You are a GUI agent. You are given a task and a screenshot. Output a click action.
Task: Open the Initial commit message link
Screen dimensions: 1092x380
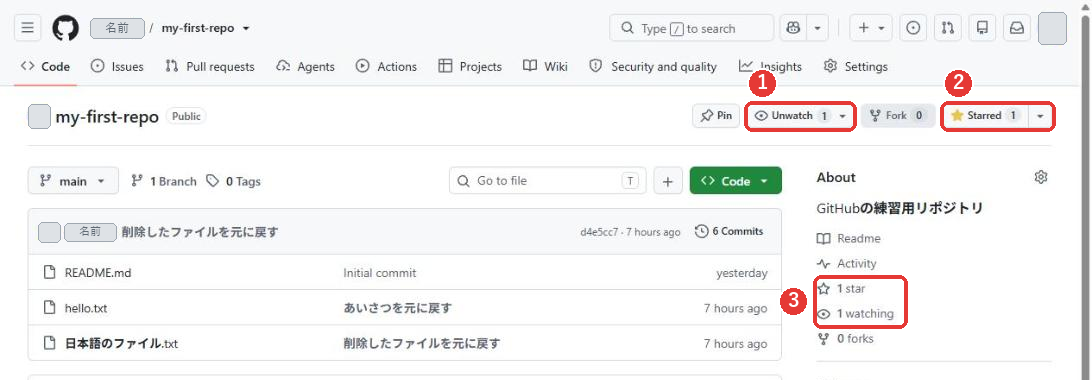(x=380, y=273)
